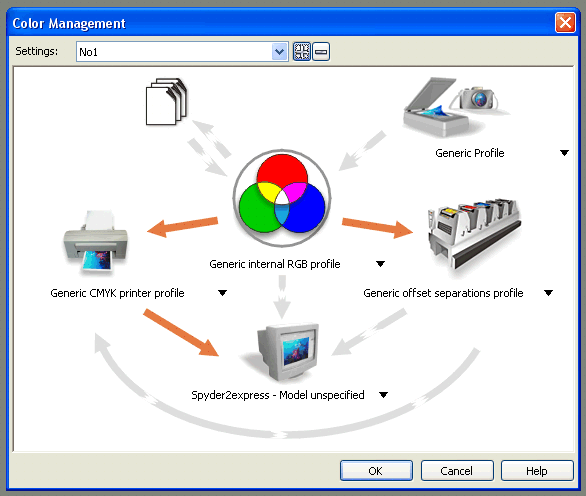Toggle orange arrow from CMYK printer to monitor
The width and height of the screenshot is (586, 496).
click(x=181, y=332)
